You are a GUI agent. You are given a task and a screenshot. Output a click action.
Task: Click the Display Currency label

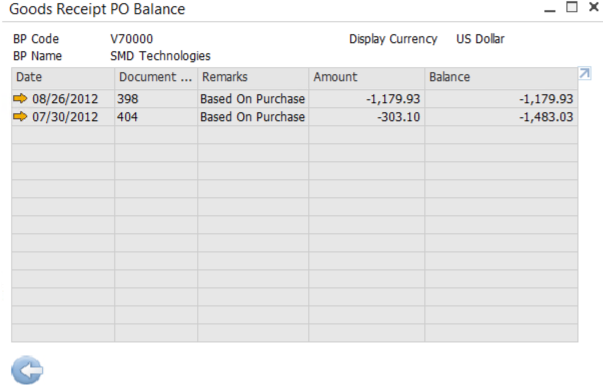point(393,39)
